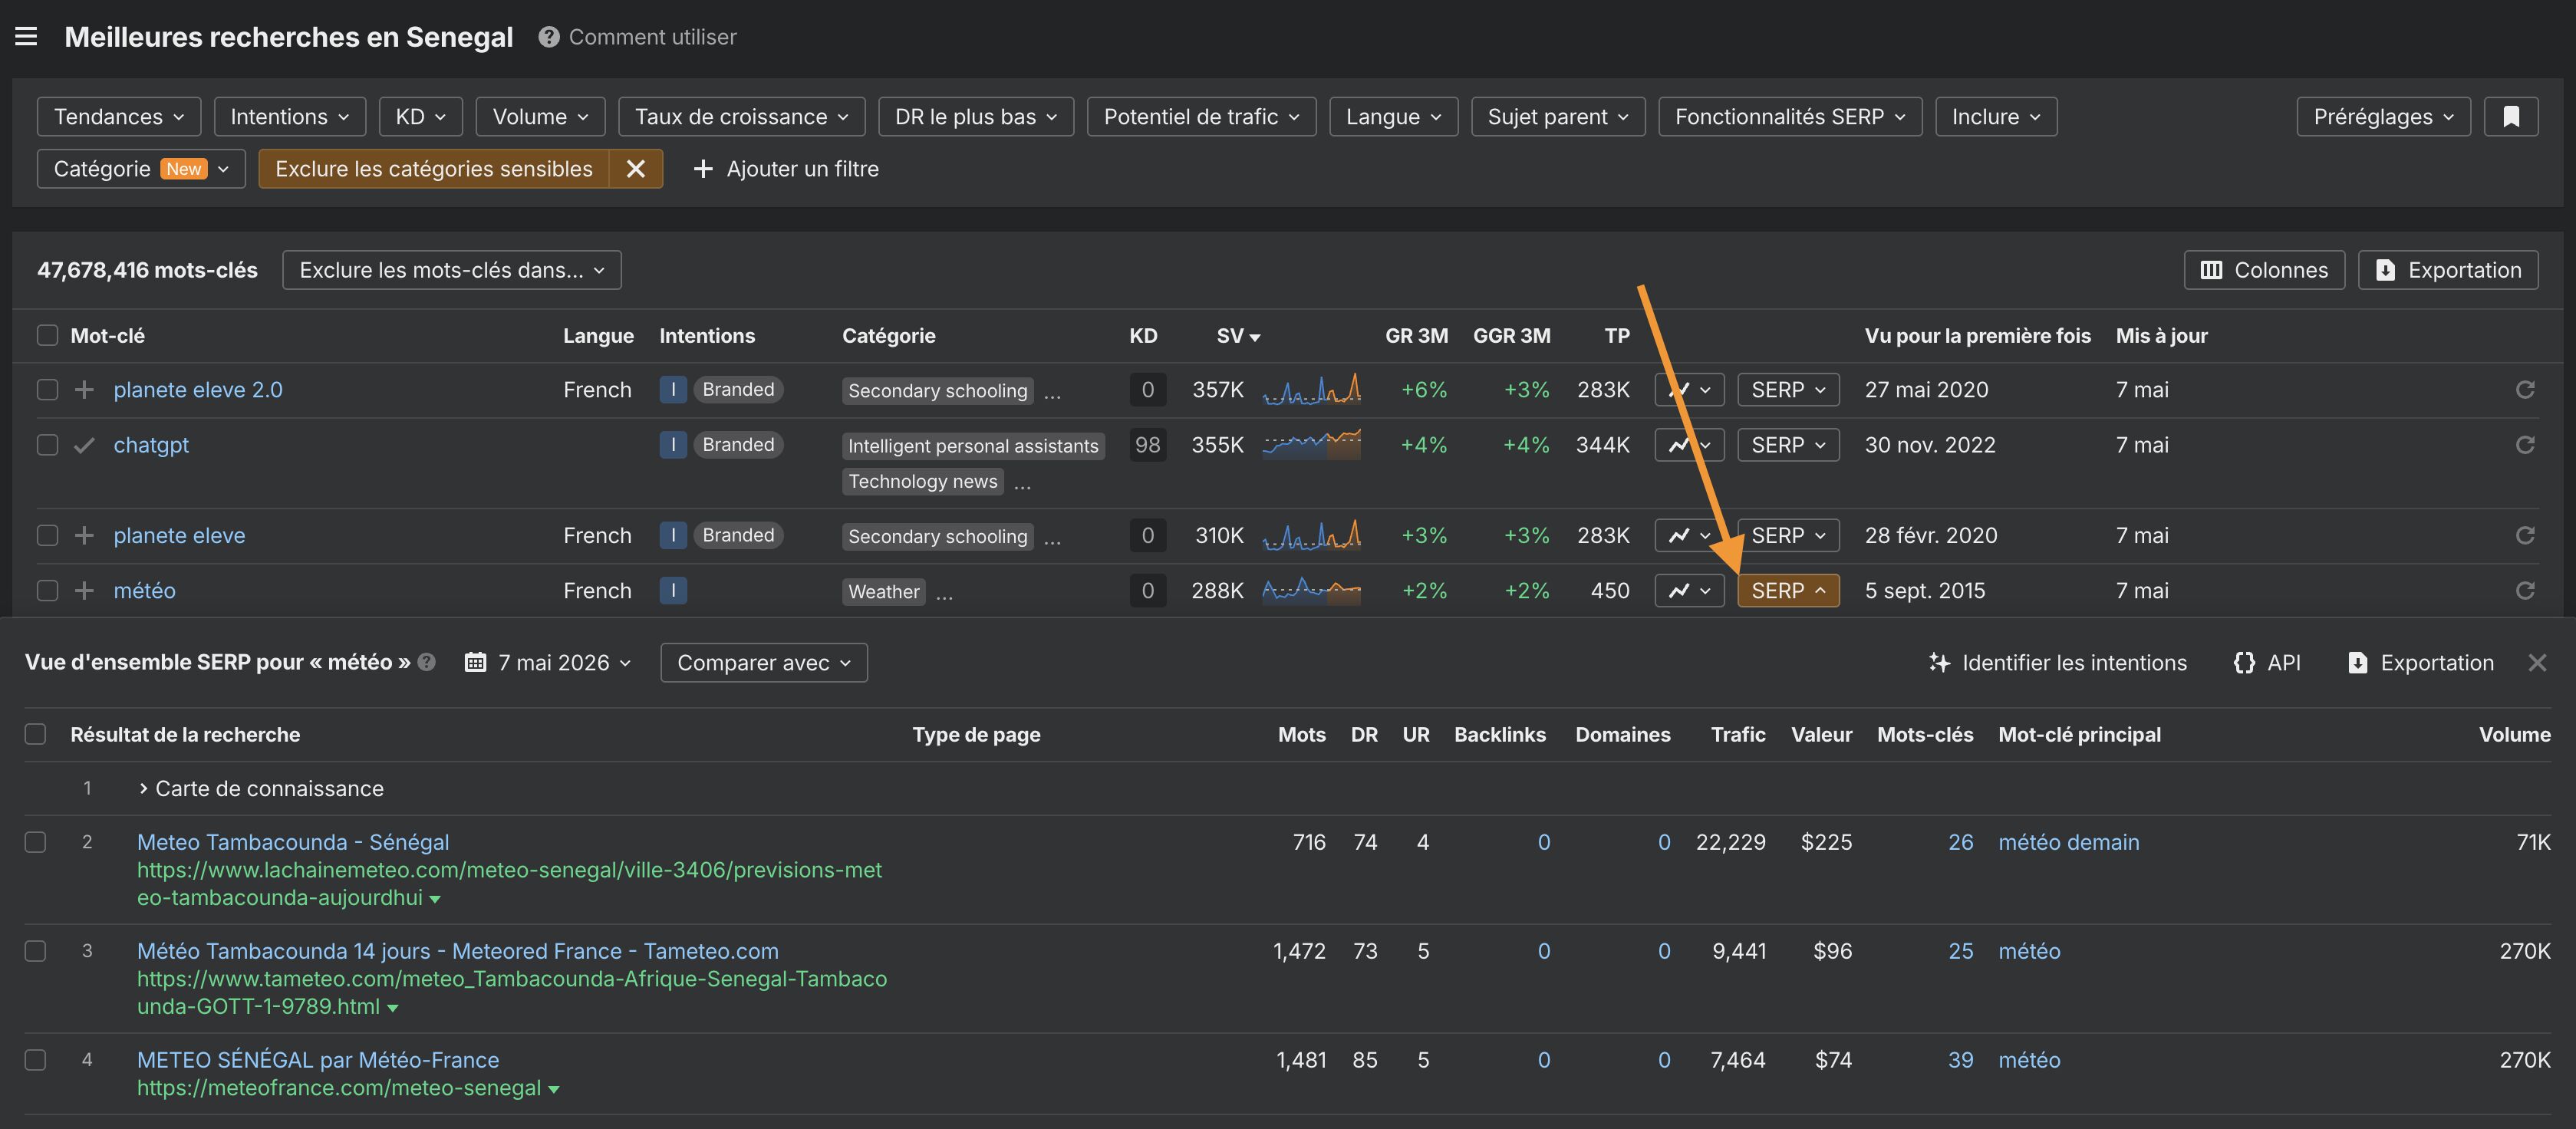Image resolution: width=2576 pixels, height=1129 pixels.
Task: Change the '7 mai 2026' date picker
Action: coord(548,663)
